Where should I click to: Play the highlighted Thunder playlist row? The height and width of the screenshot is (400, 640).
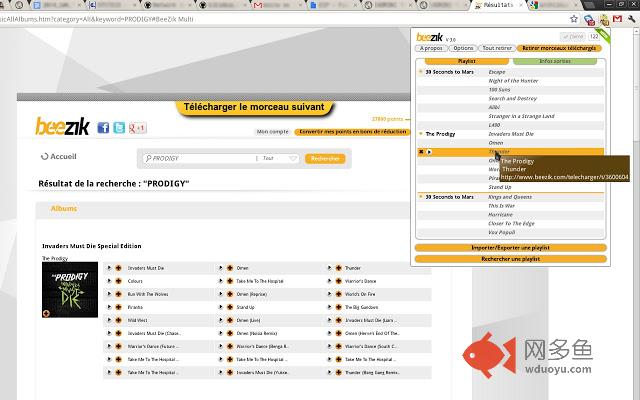pyautogui.click(x=429, y=152)
